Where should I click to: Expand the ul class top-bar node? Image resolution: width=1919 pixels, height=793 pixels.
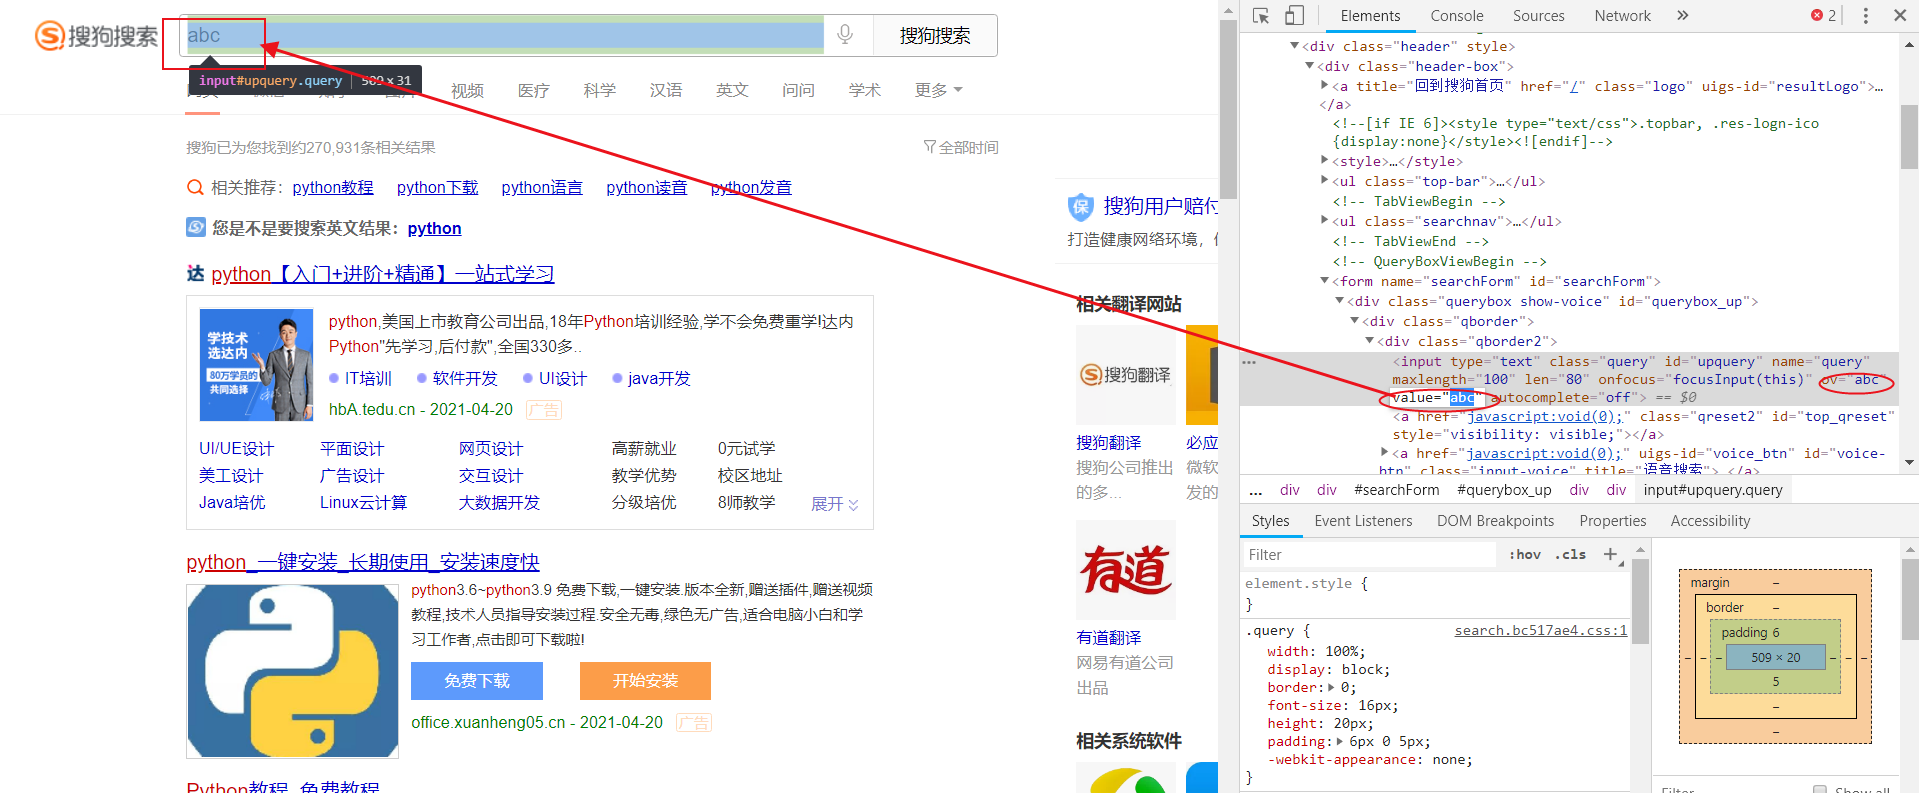(1324, 181)
